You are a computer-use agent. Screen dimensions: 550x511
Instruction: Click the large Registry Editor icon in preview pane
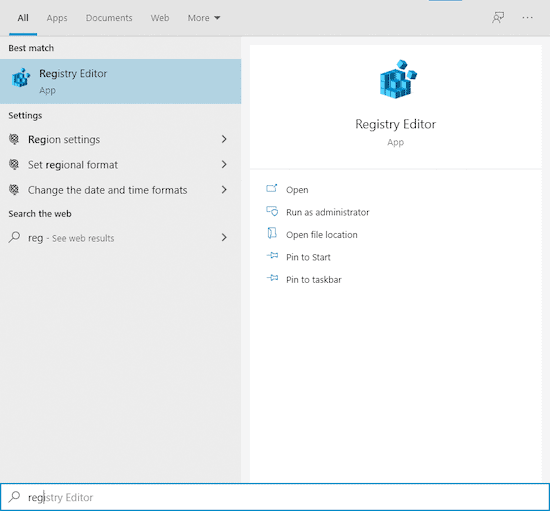pyautogui.click(x=398, y=79)
